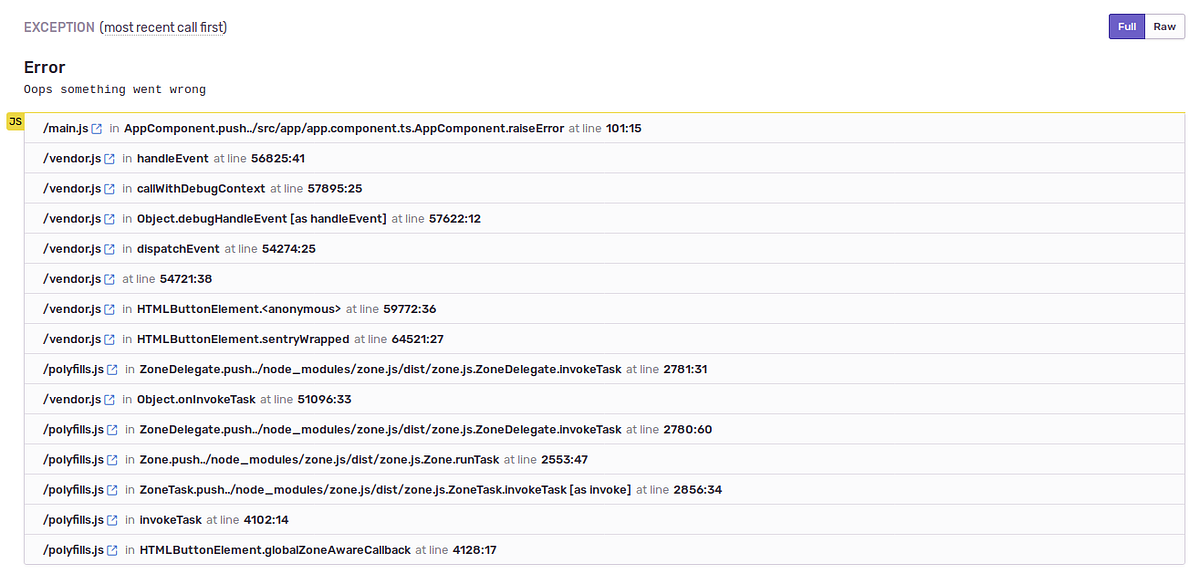Viewport: 1200px width, 574px height.
Task: Expand the globalZoneAwareCallback frame
Action: click(604, 550)
